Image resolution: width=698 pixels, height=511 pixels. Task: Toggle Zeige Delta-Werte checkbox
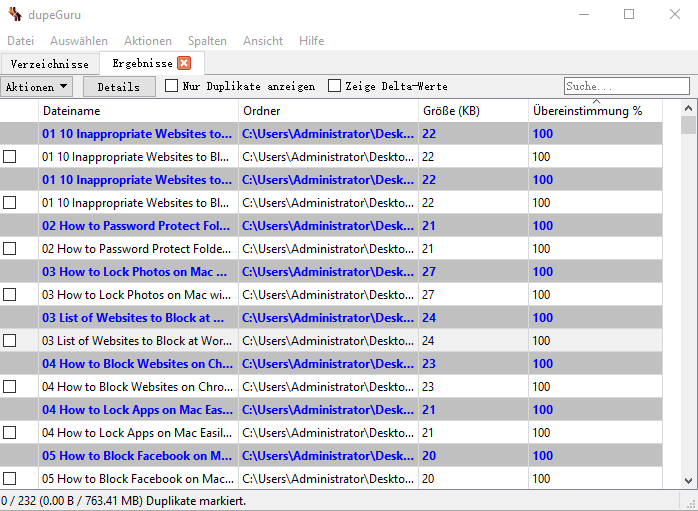click(335, 86)
